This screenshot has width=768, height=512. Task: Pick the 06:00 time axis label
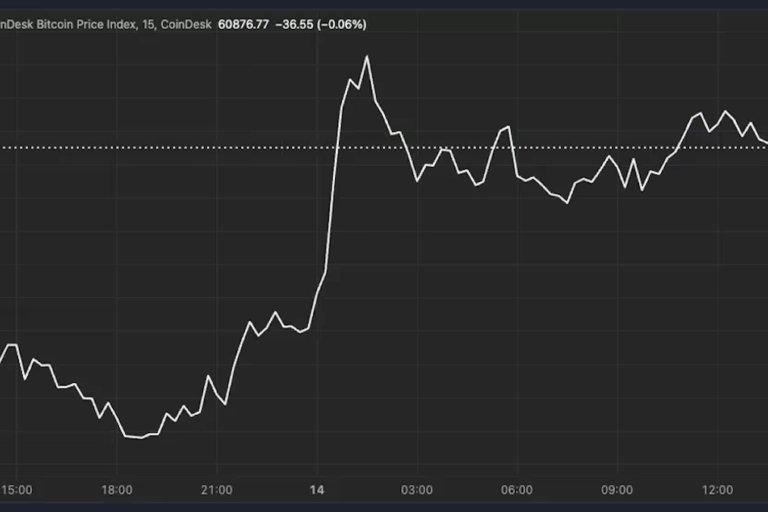point(517,490)
